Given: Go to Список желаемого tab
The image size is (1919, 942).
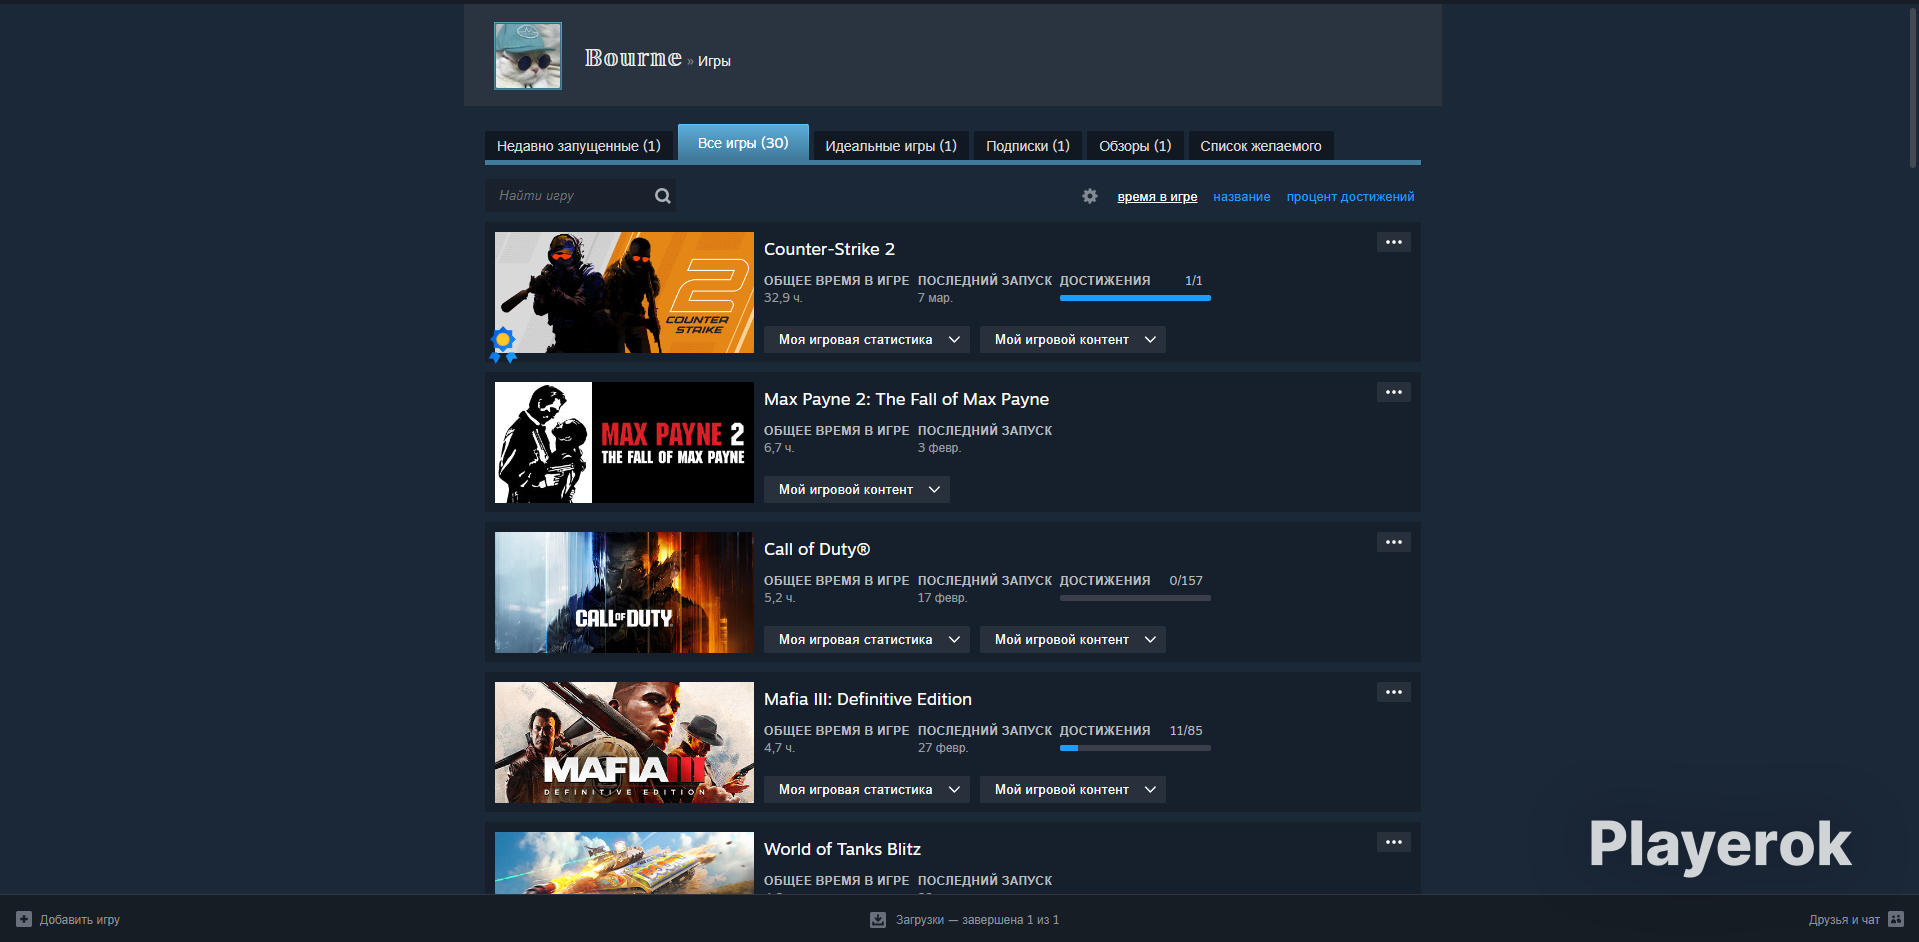Looking at the screenshot, I should click(1261, 146).
